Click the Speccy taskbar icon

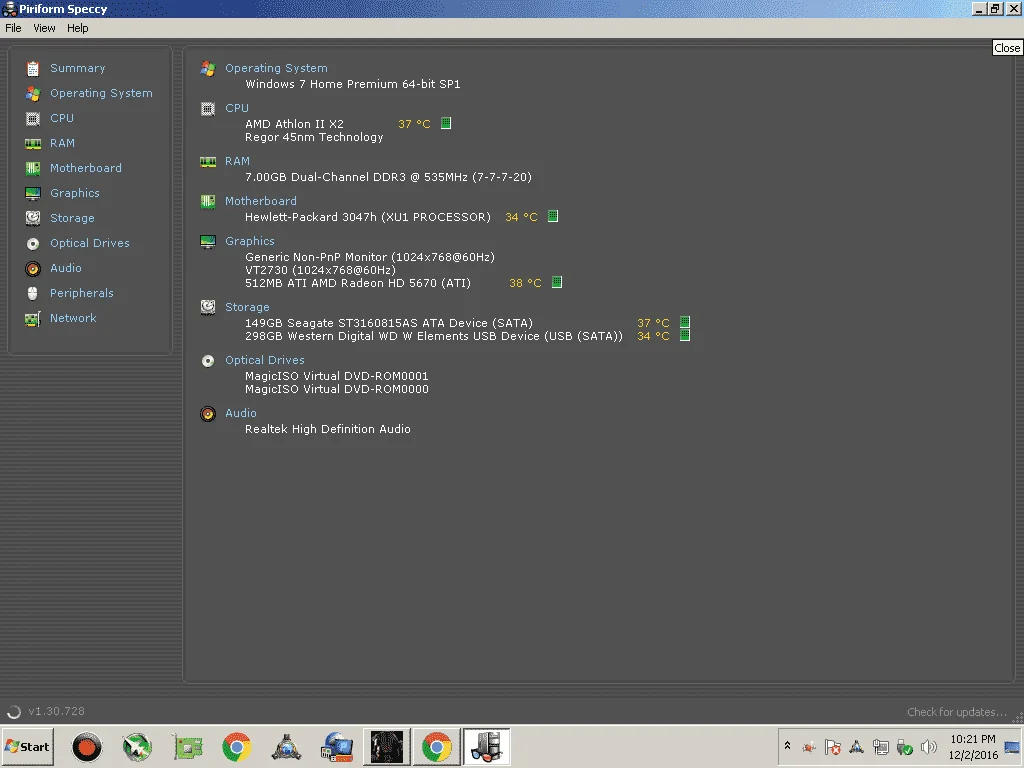[486, 747]
